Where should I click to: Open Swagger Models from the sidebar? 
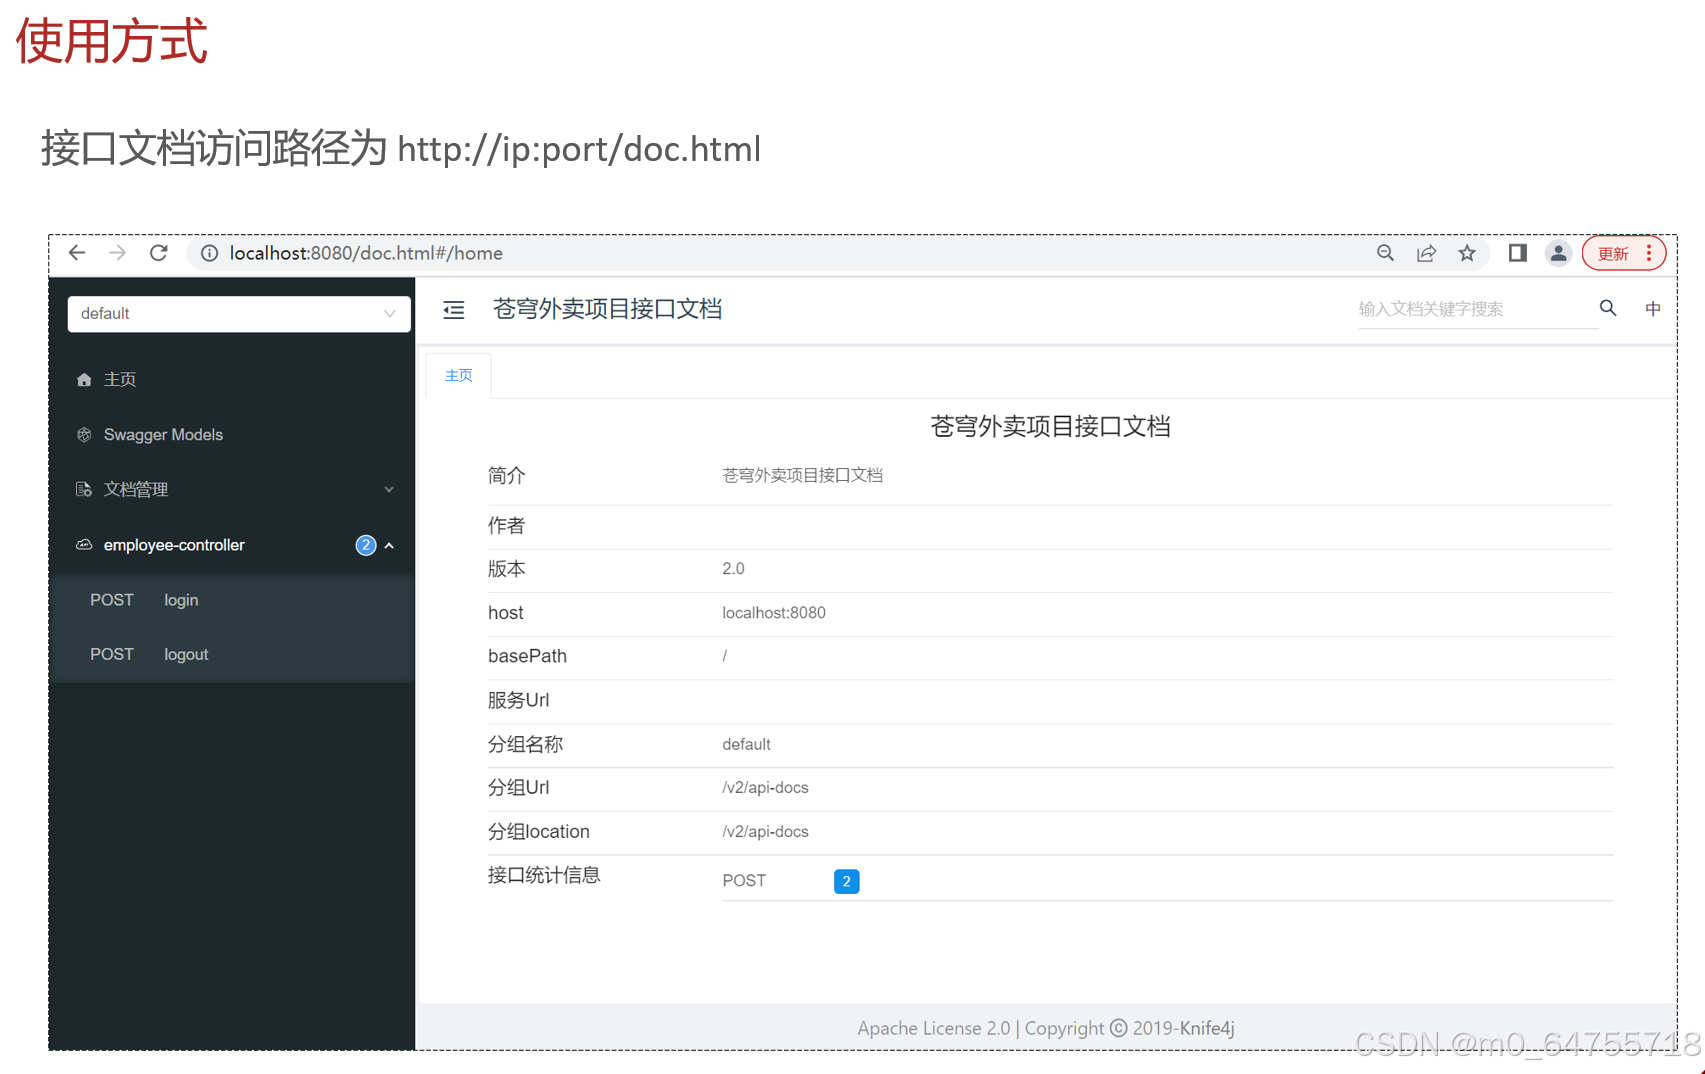pos(163,434)
